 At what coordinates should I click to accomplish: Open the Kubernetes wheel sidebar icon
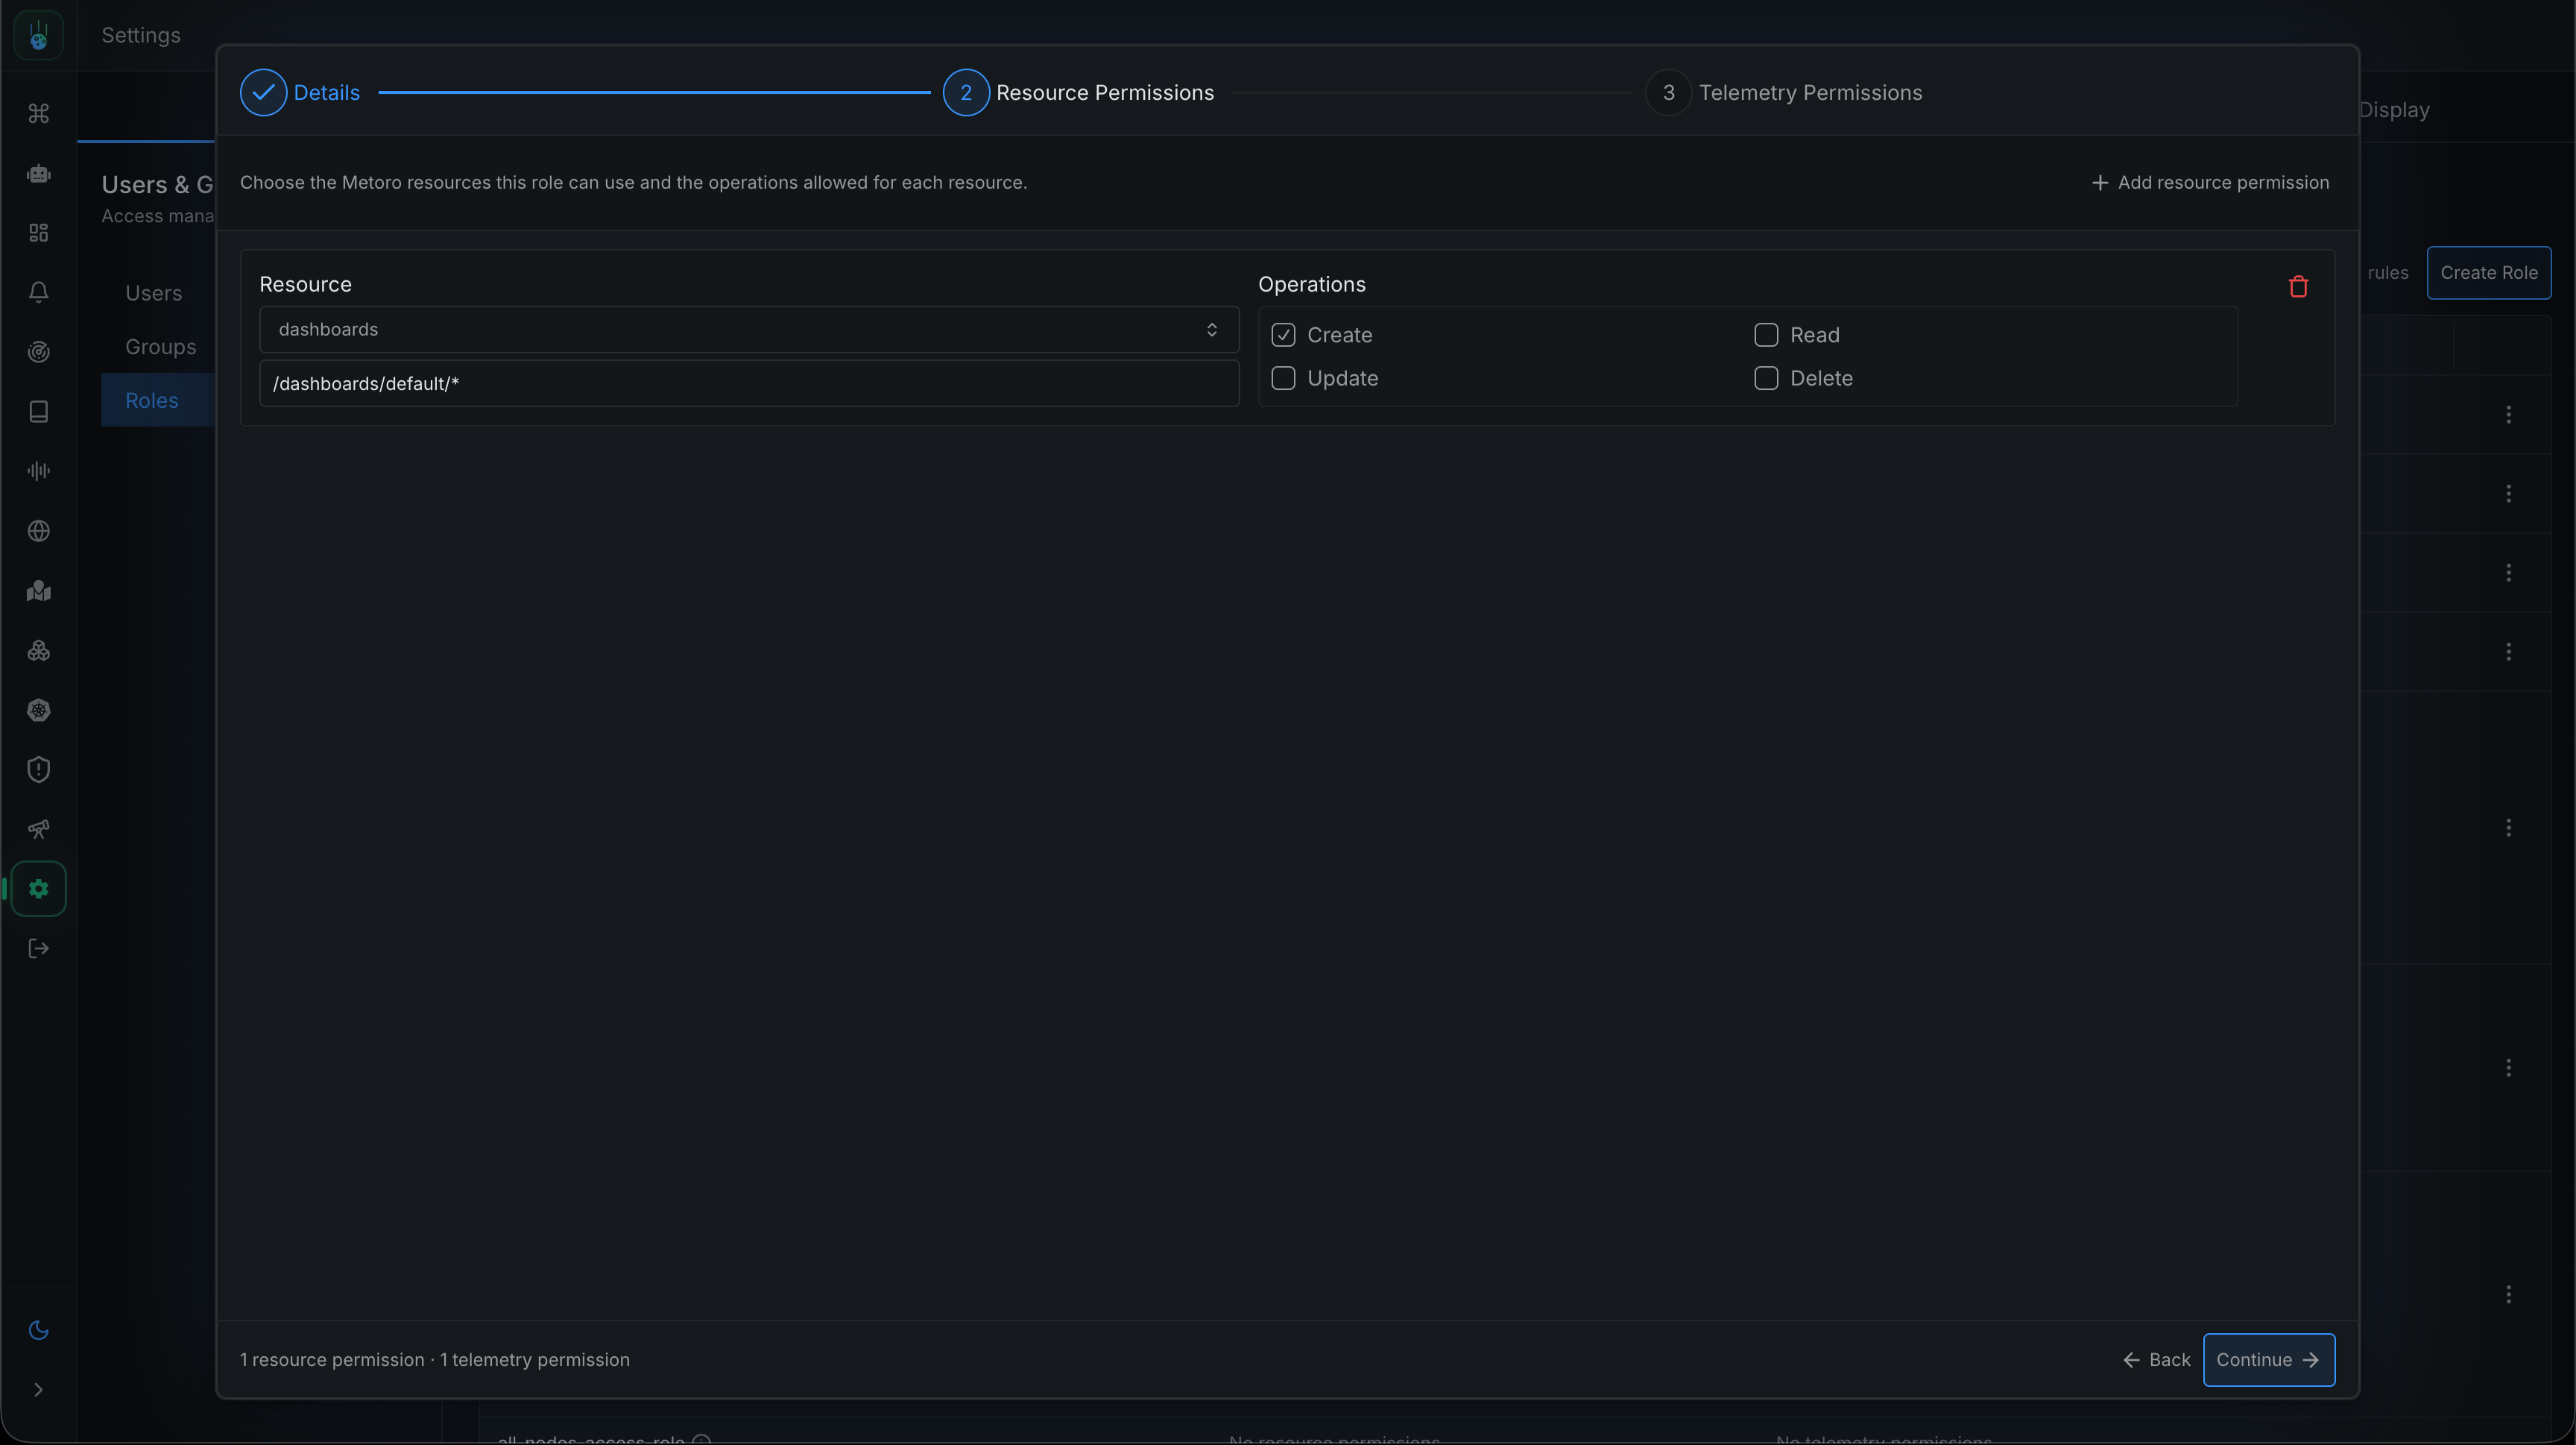pos(38,710)
